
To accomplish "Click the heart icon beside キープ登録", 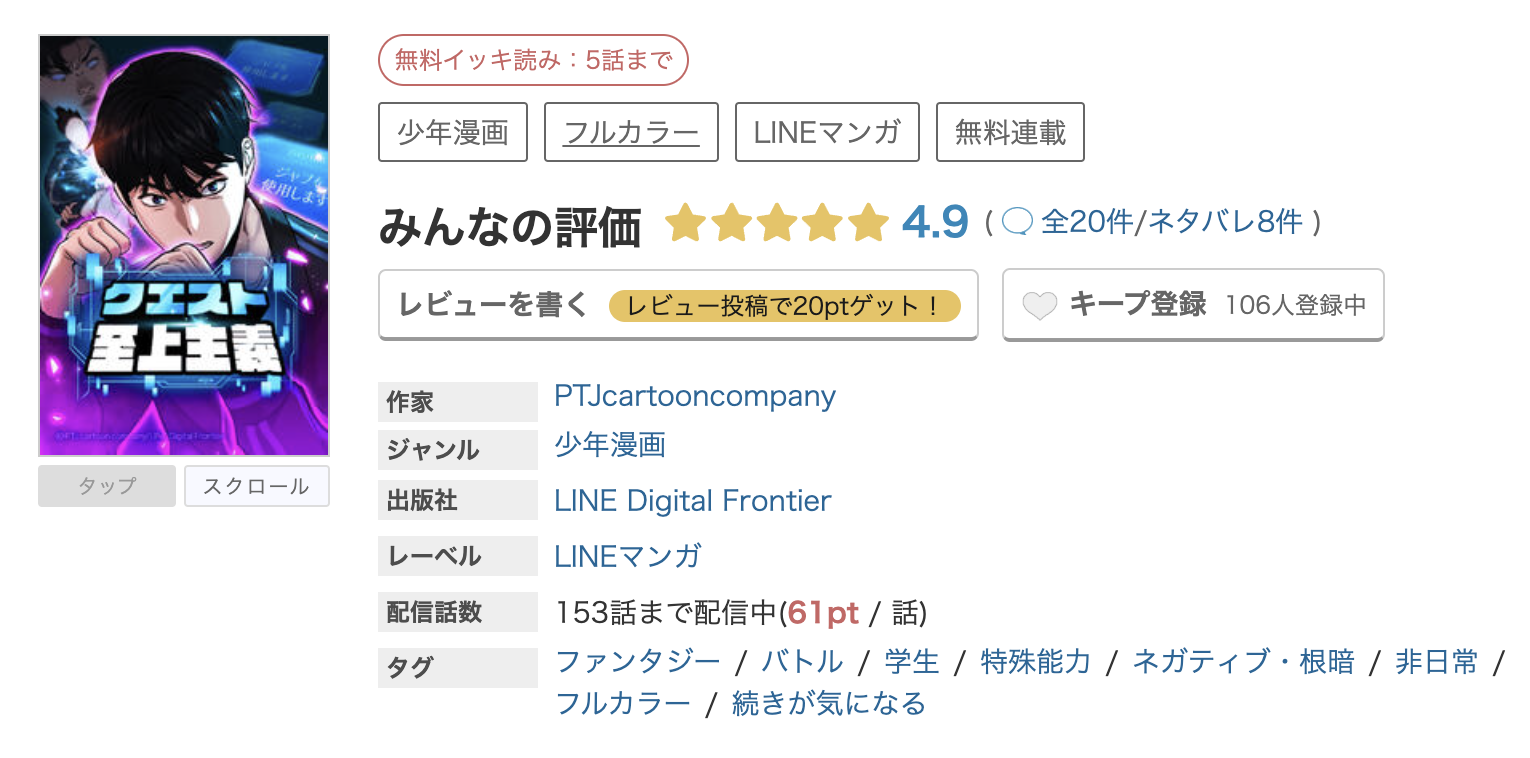I will [x=1040, y=304].
